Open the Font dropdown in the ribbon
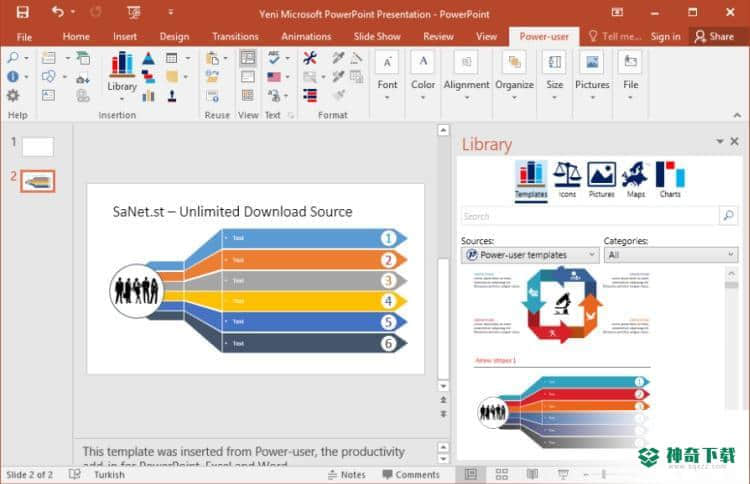Viewport: 750px width, 484px height. (387, 76)
